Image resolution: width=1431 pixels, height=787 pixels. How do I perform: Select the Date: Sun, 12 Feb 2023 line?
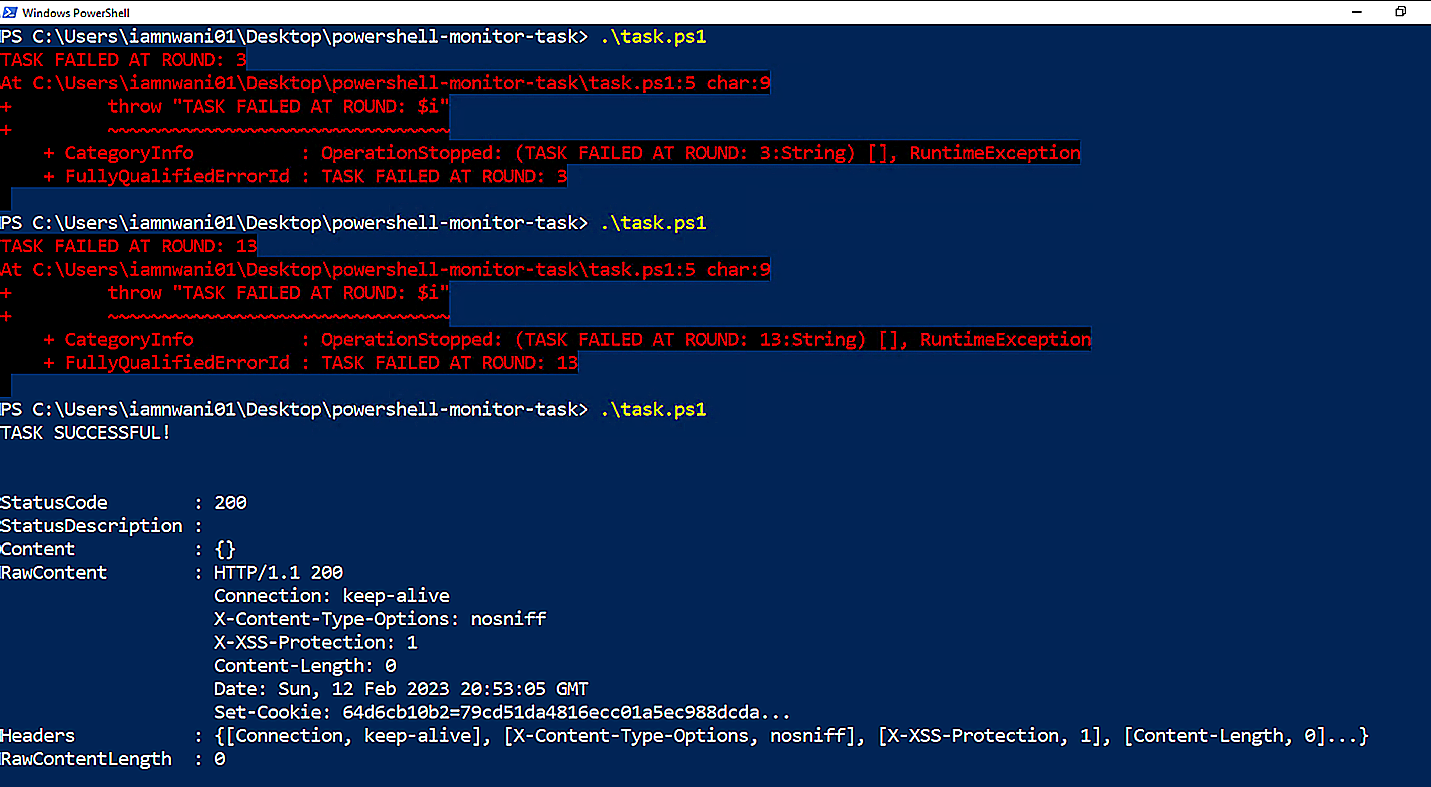pyautogui.click(x=400, y=688)
